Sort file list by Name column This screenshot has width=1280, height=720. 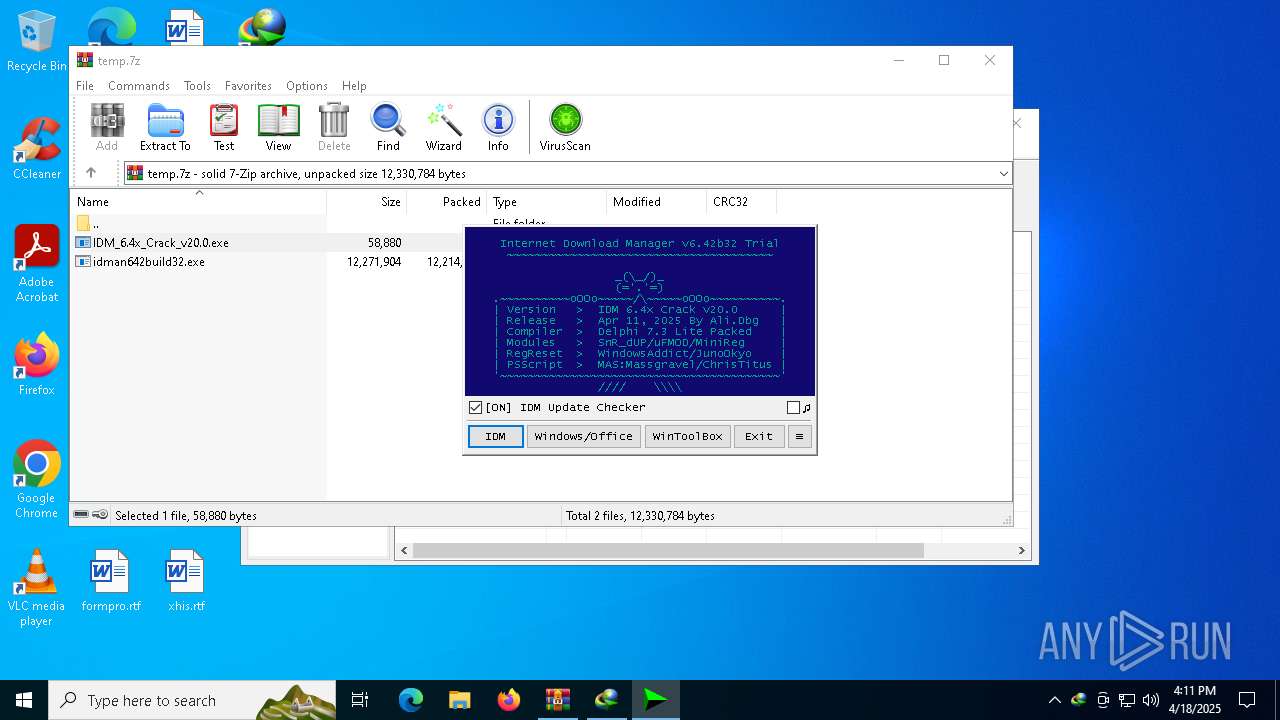[x=198, y=202]
